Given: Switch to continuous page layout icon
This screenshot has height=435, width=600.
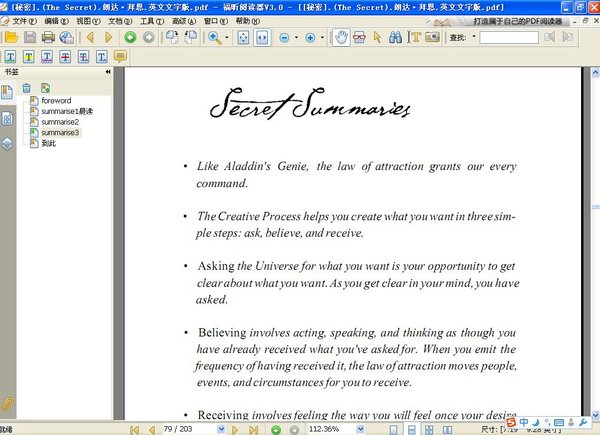Looking at the screenshot, I should (411, 430).
